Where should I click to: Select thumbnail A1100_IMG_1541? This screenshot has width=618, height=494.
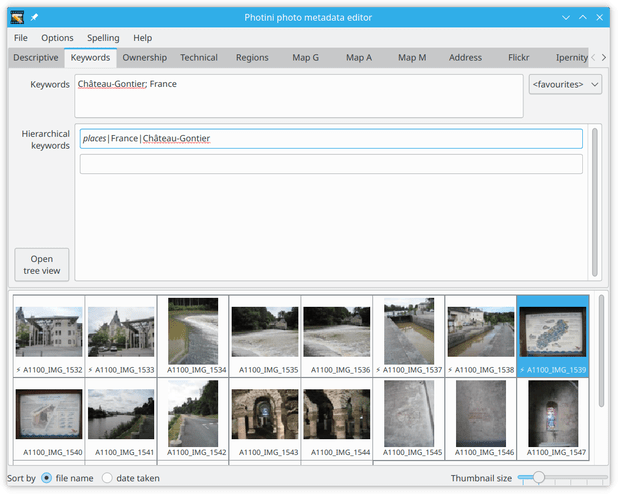[x=121, y=419]
